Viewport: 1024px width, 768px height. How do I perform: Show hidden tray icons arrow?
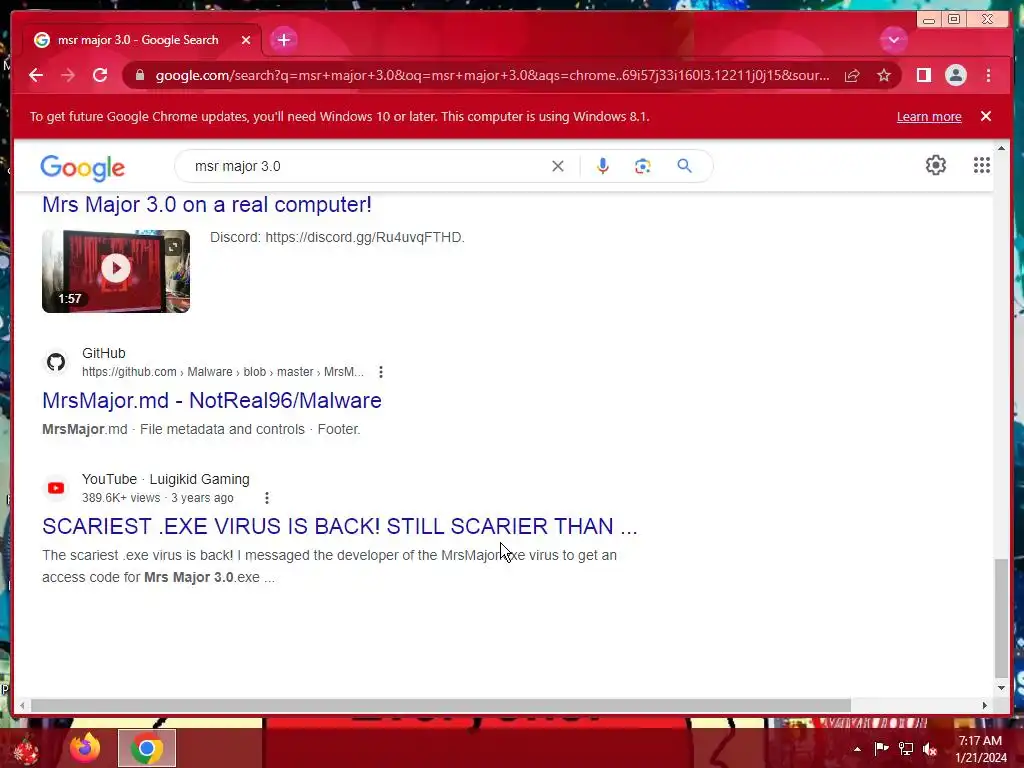857,749
